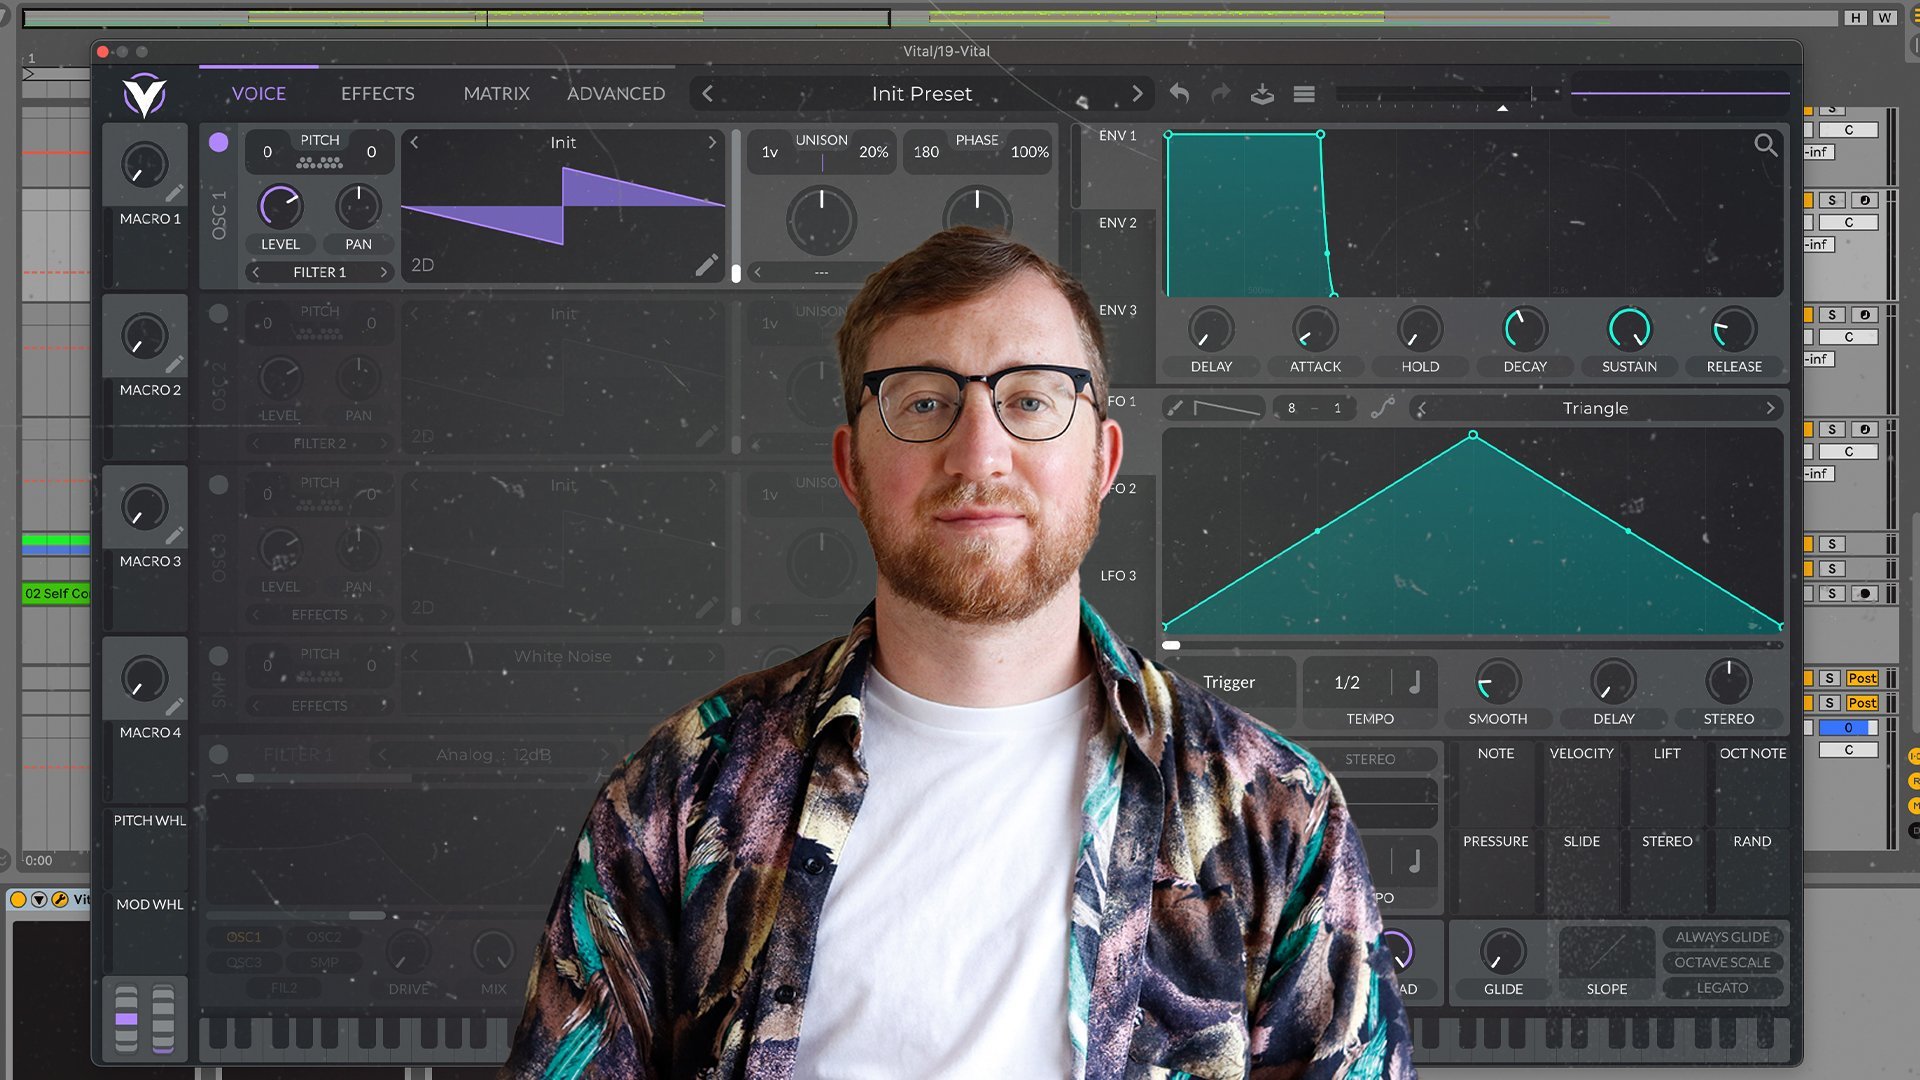The height and width of the screenshot is (1080, 1920).
Task: Switch to previous OSC 1 wavetable
Action: (x=415, y=143)
